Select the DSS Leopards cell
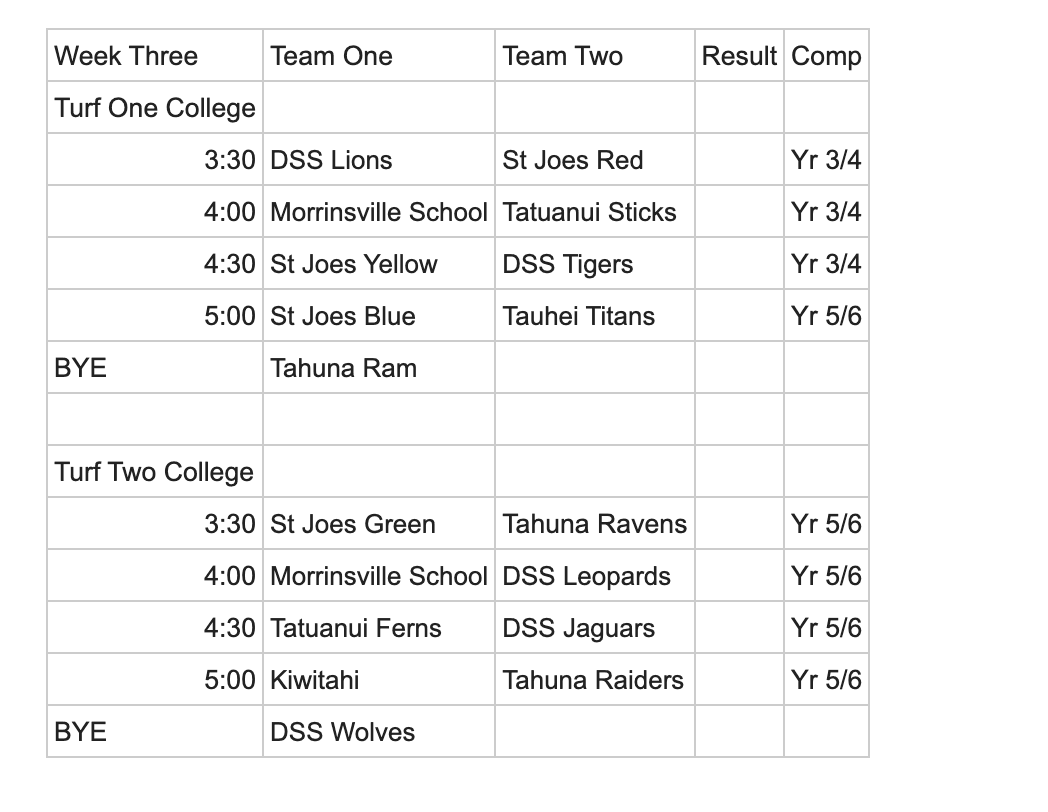The image size is (1048, 812). [595, 576]
